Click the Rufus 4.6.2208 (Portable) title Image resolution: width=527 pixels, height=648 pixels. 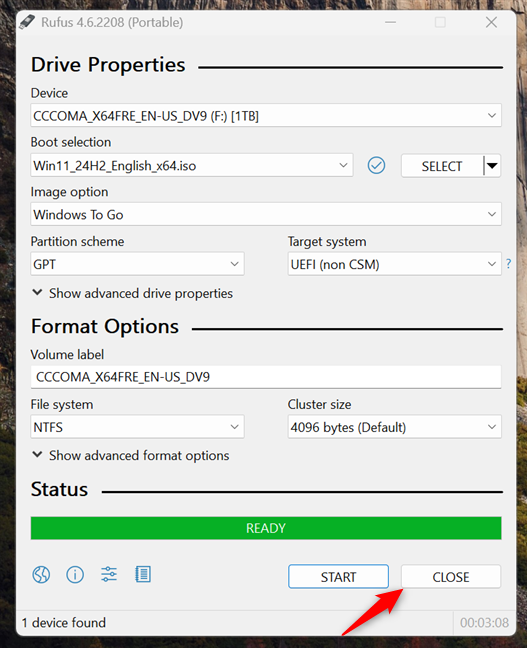[x=112, y=22]
